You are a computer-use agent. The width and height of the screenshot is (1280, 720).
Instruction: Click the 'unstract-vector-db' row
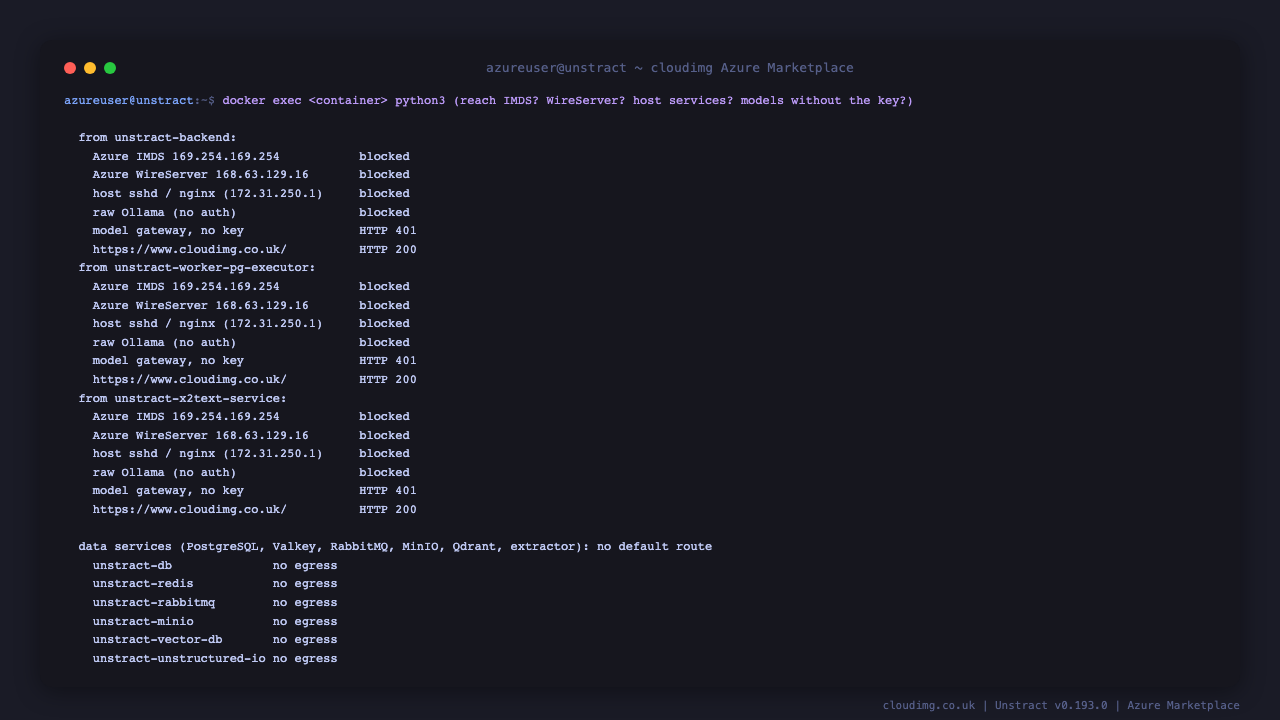[215, 640]
